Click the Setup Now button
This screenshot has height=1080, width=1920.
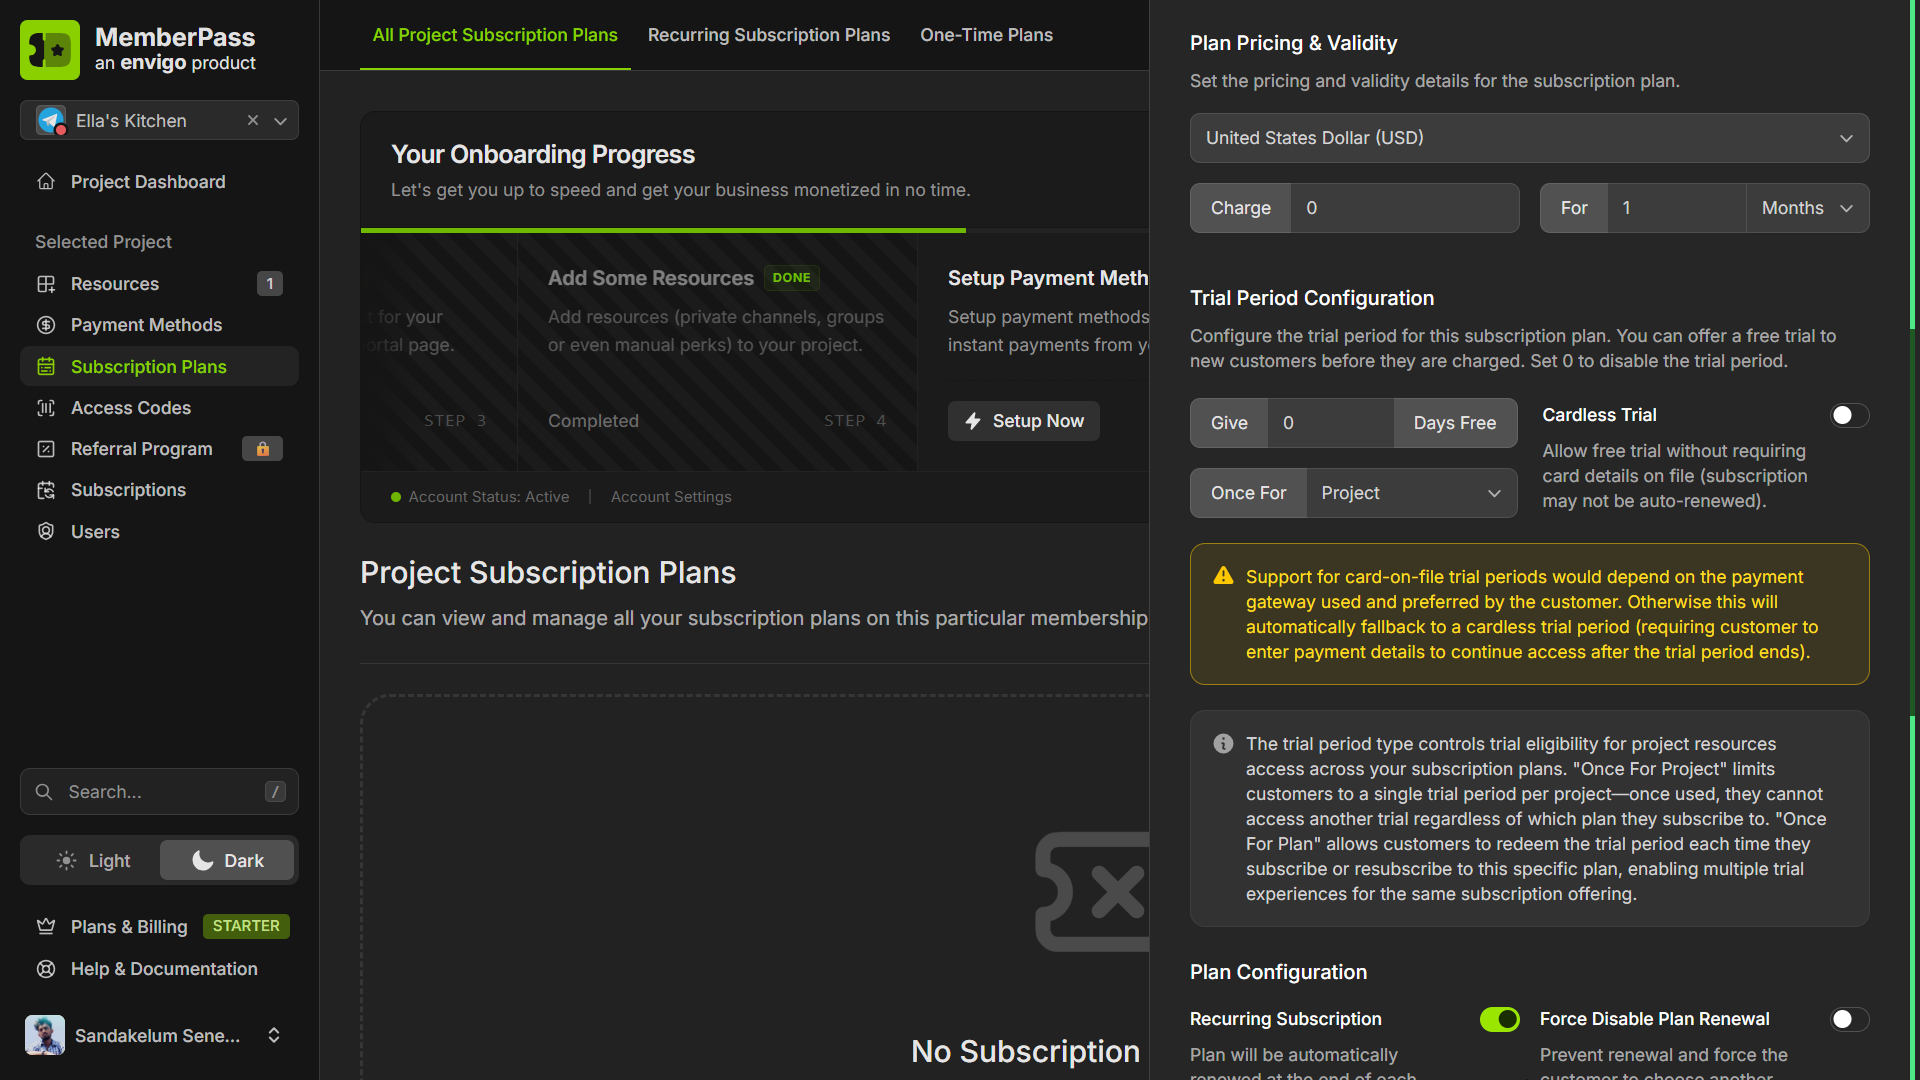point(1023,421)
